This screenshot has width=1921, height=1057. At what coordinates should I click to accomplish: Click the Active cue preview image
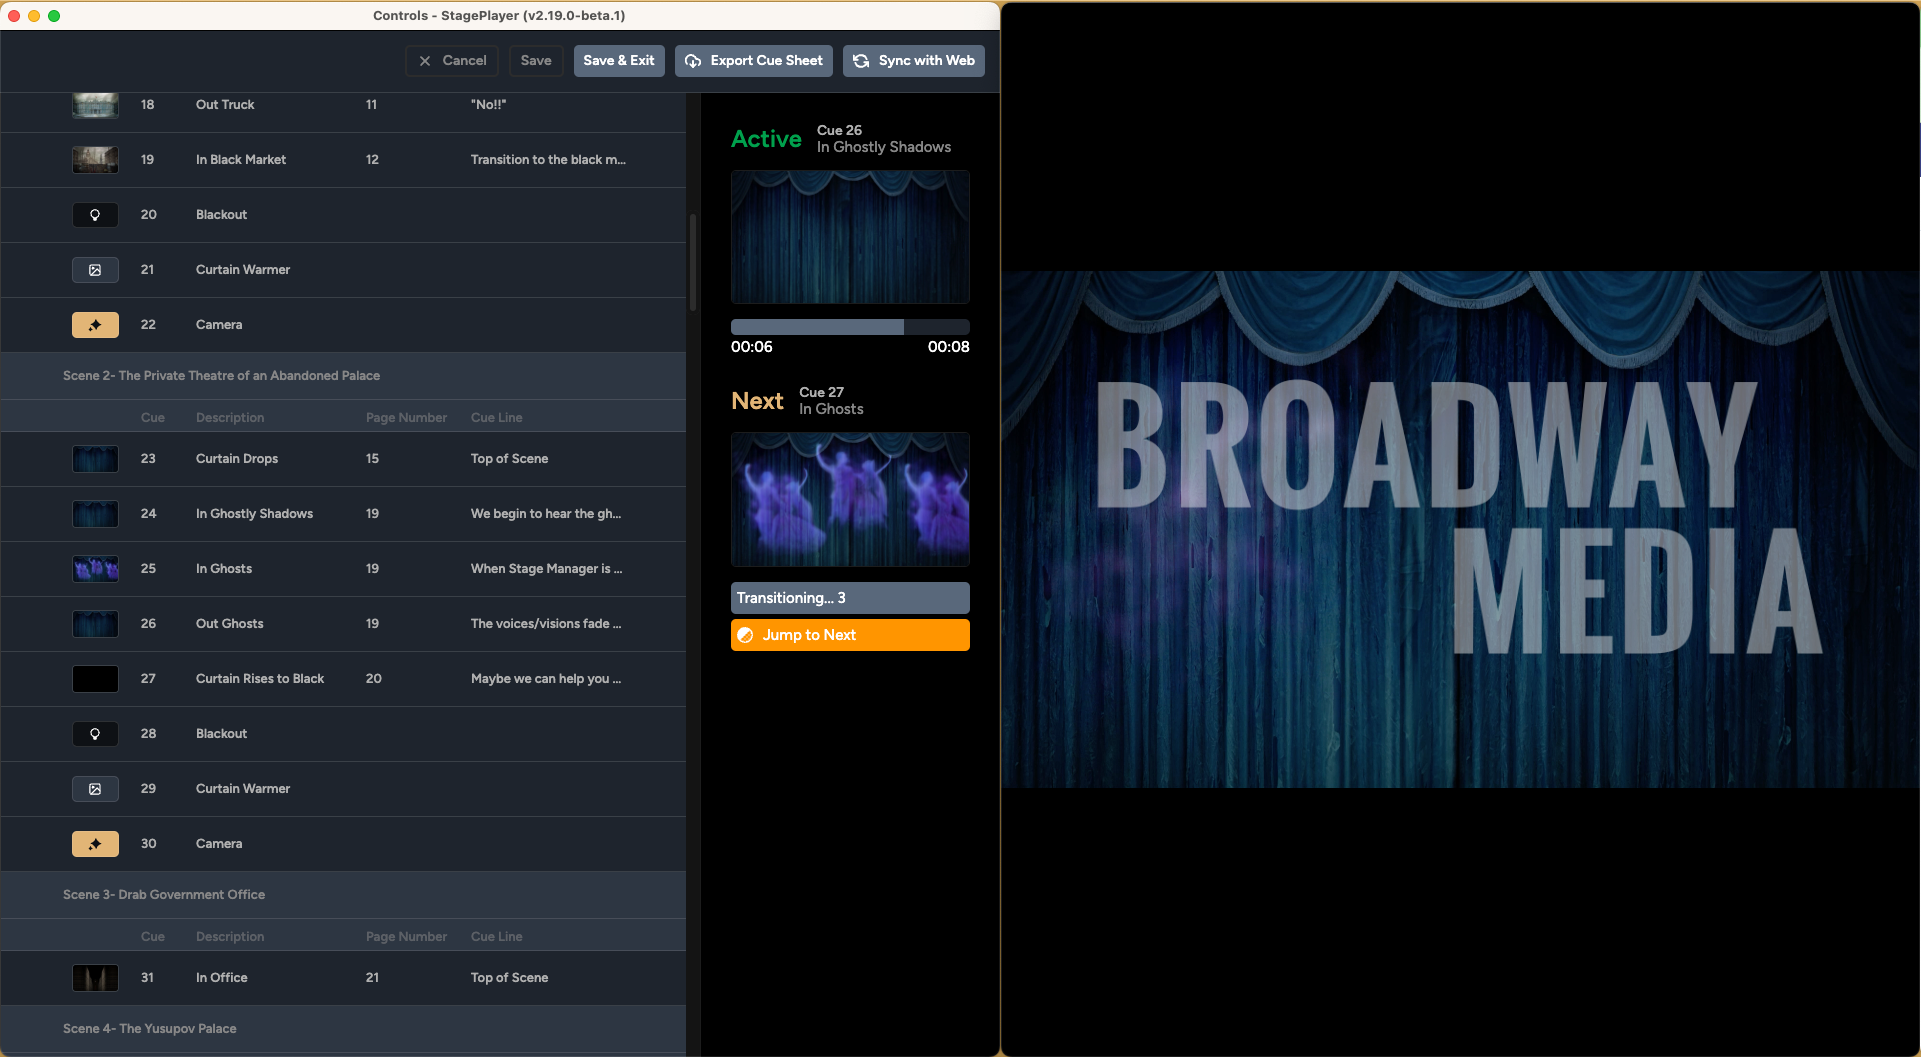(x=850, y=237)
